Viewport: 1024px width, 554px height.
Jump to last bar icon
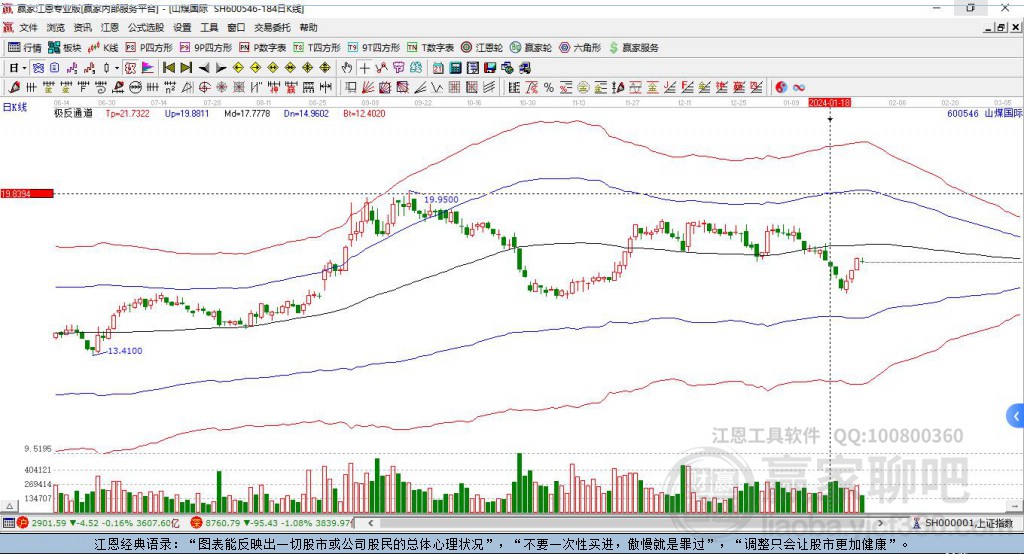[186, 68]
